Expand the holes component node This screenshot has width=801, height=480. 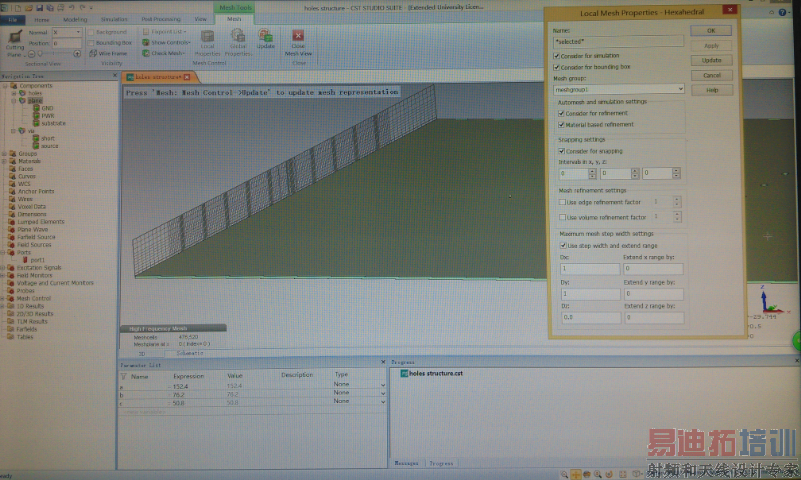14,93
